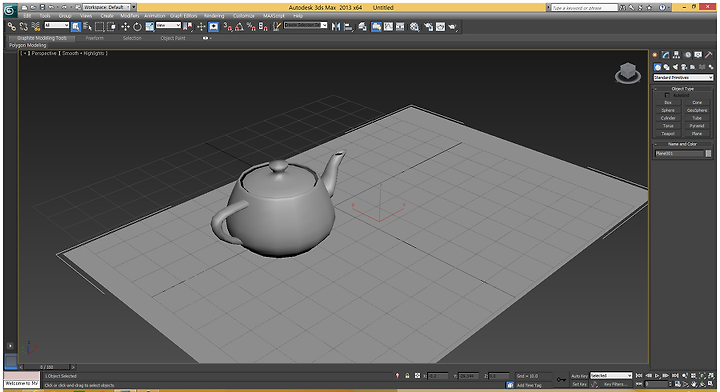This screenshot has height=392, width=720.
Task: Click the Pyramid primitive button
Action: click(697, 126)
